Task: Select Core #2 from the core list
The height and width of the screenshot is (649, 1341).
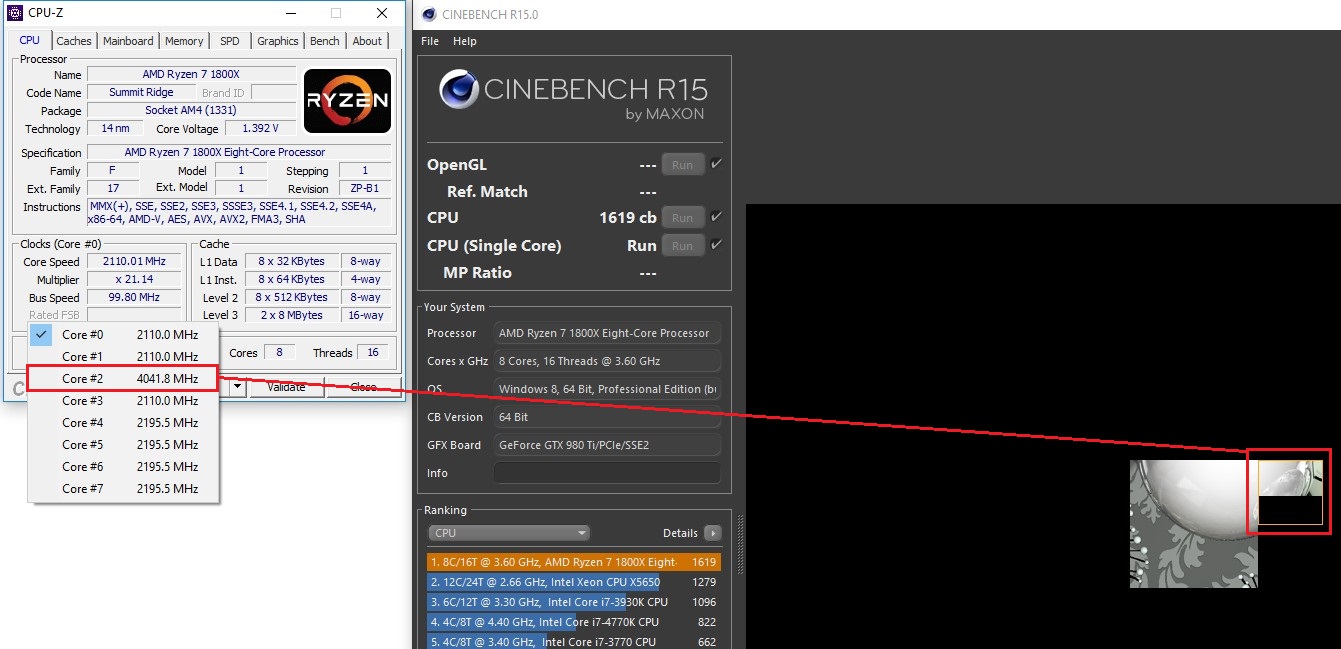Action: tap(122, 379)
